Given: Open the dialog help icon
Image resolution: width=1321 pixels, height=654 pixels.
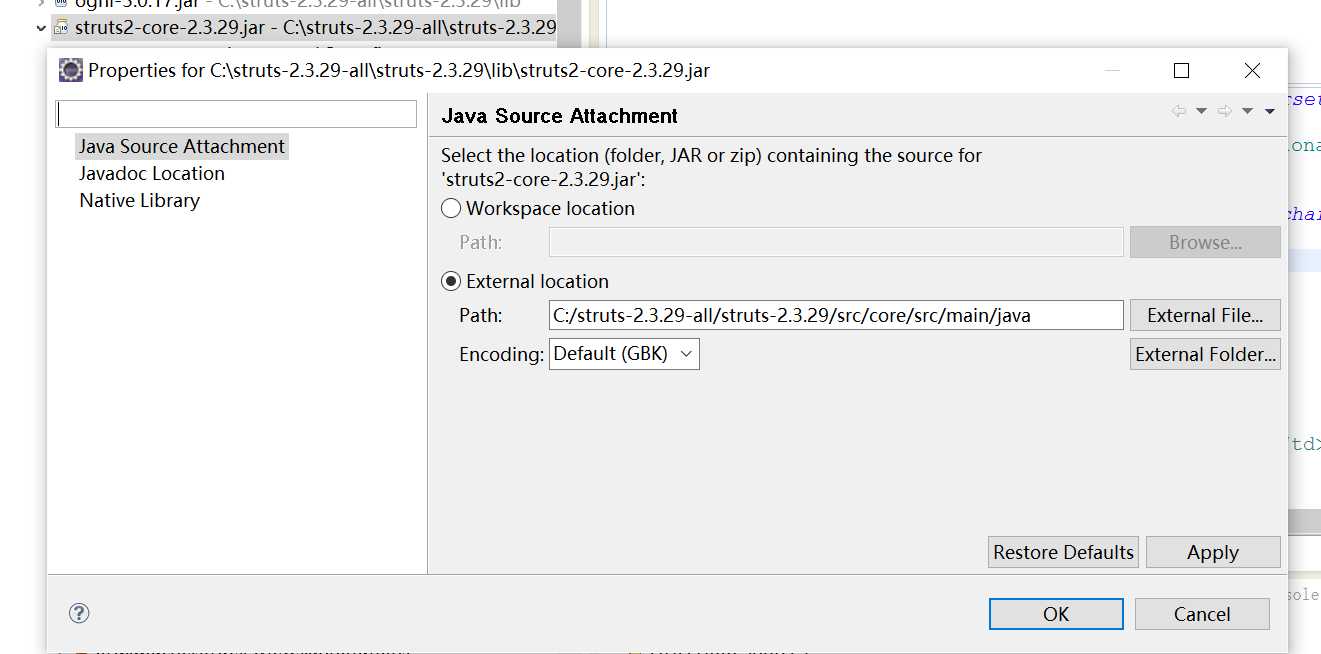Looking at the screenshot, I should click(80, 613).
